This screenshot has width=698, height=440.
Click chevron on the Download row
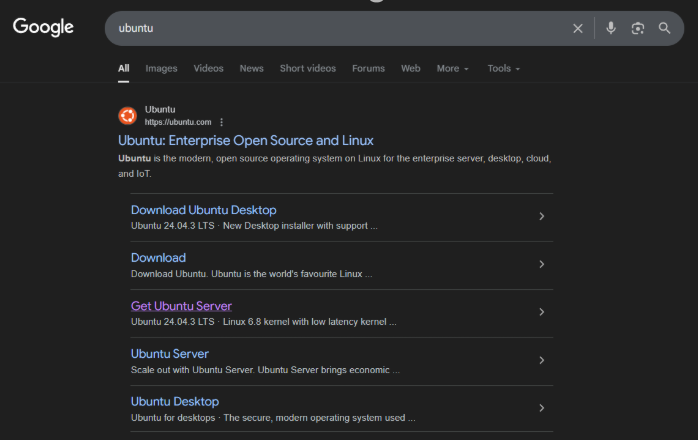tap(541, 264)
